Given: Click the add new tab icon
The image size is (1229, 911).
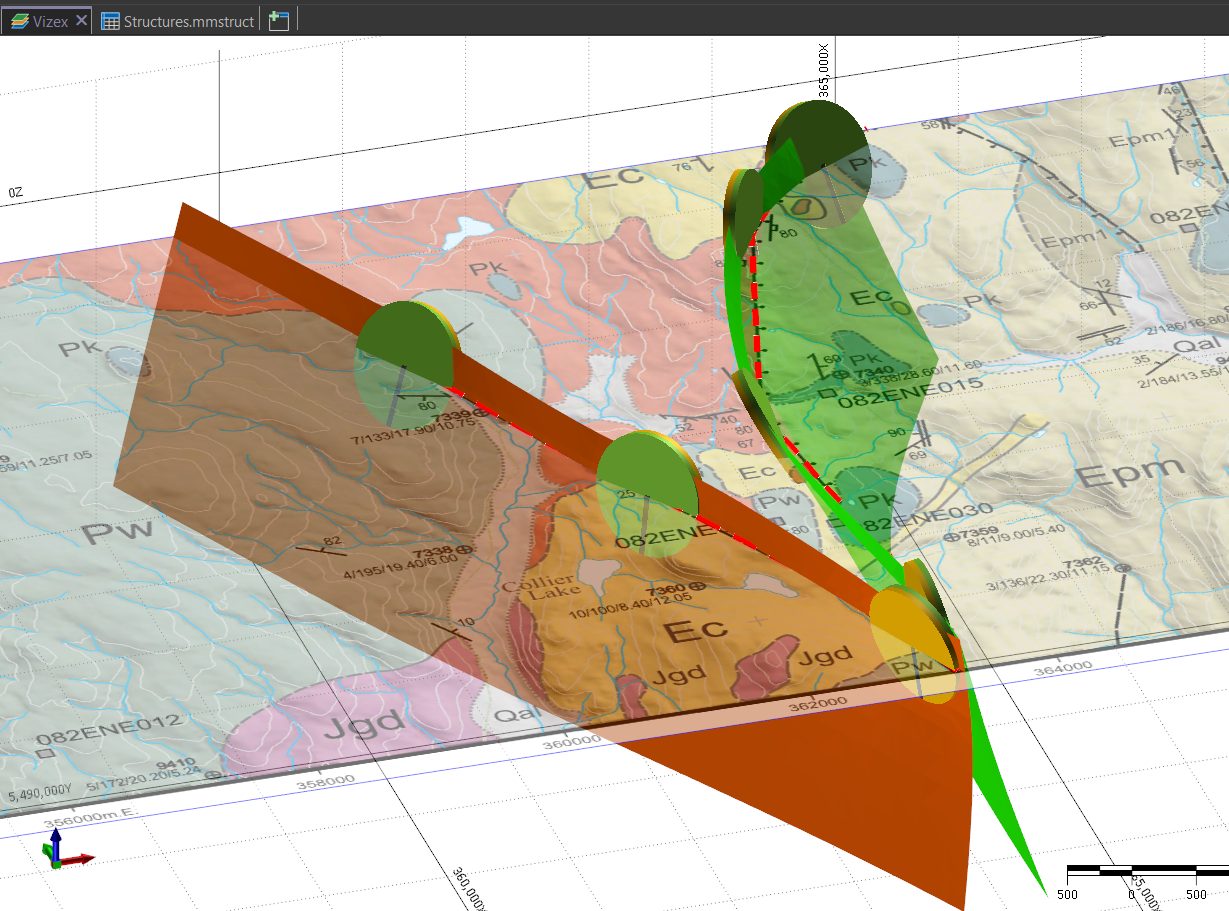Looking at the screenshot, I should [279, 21].
